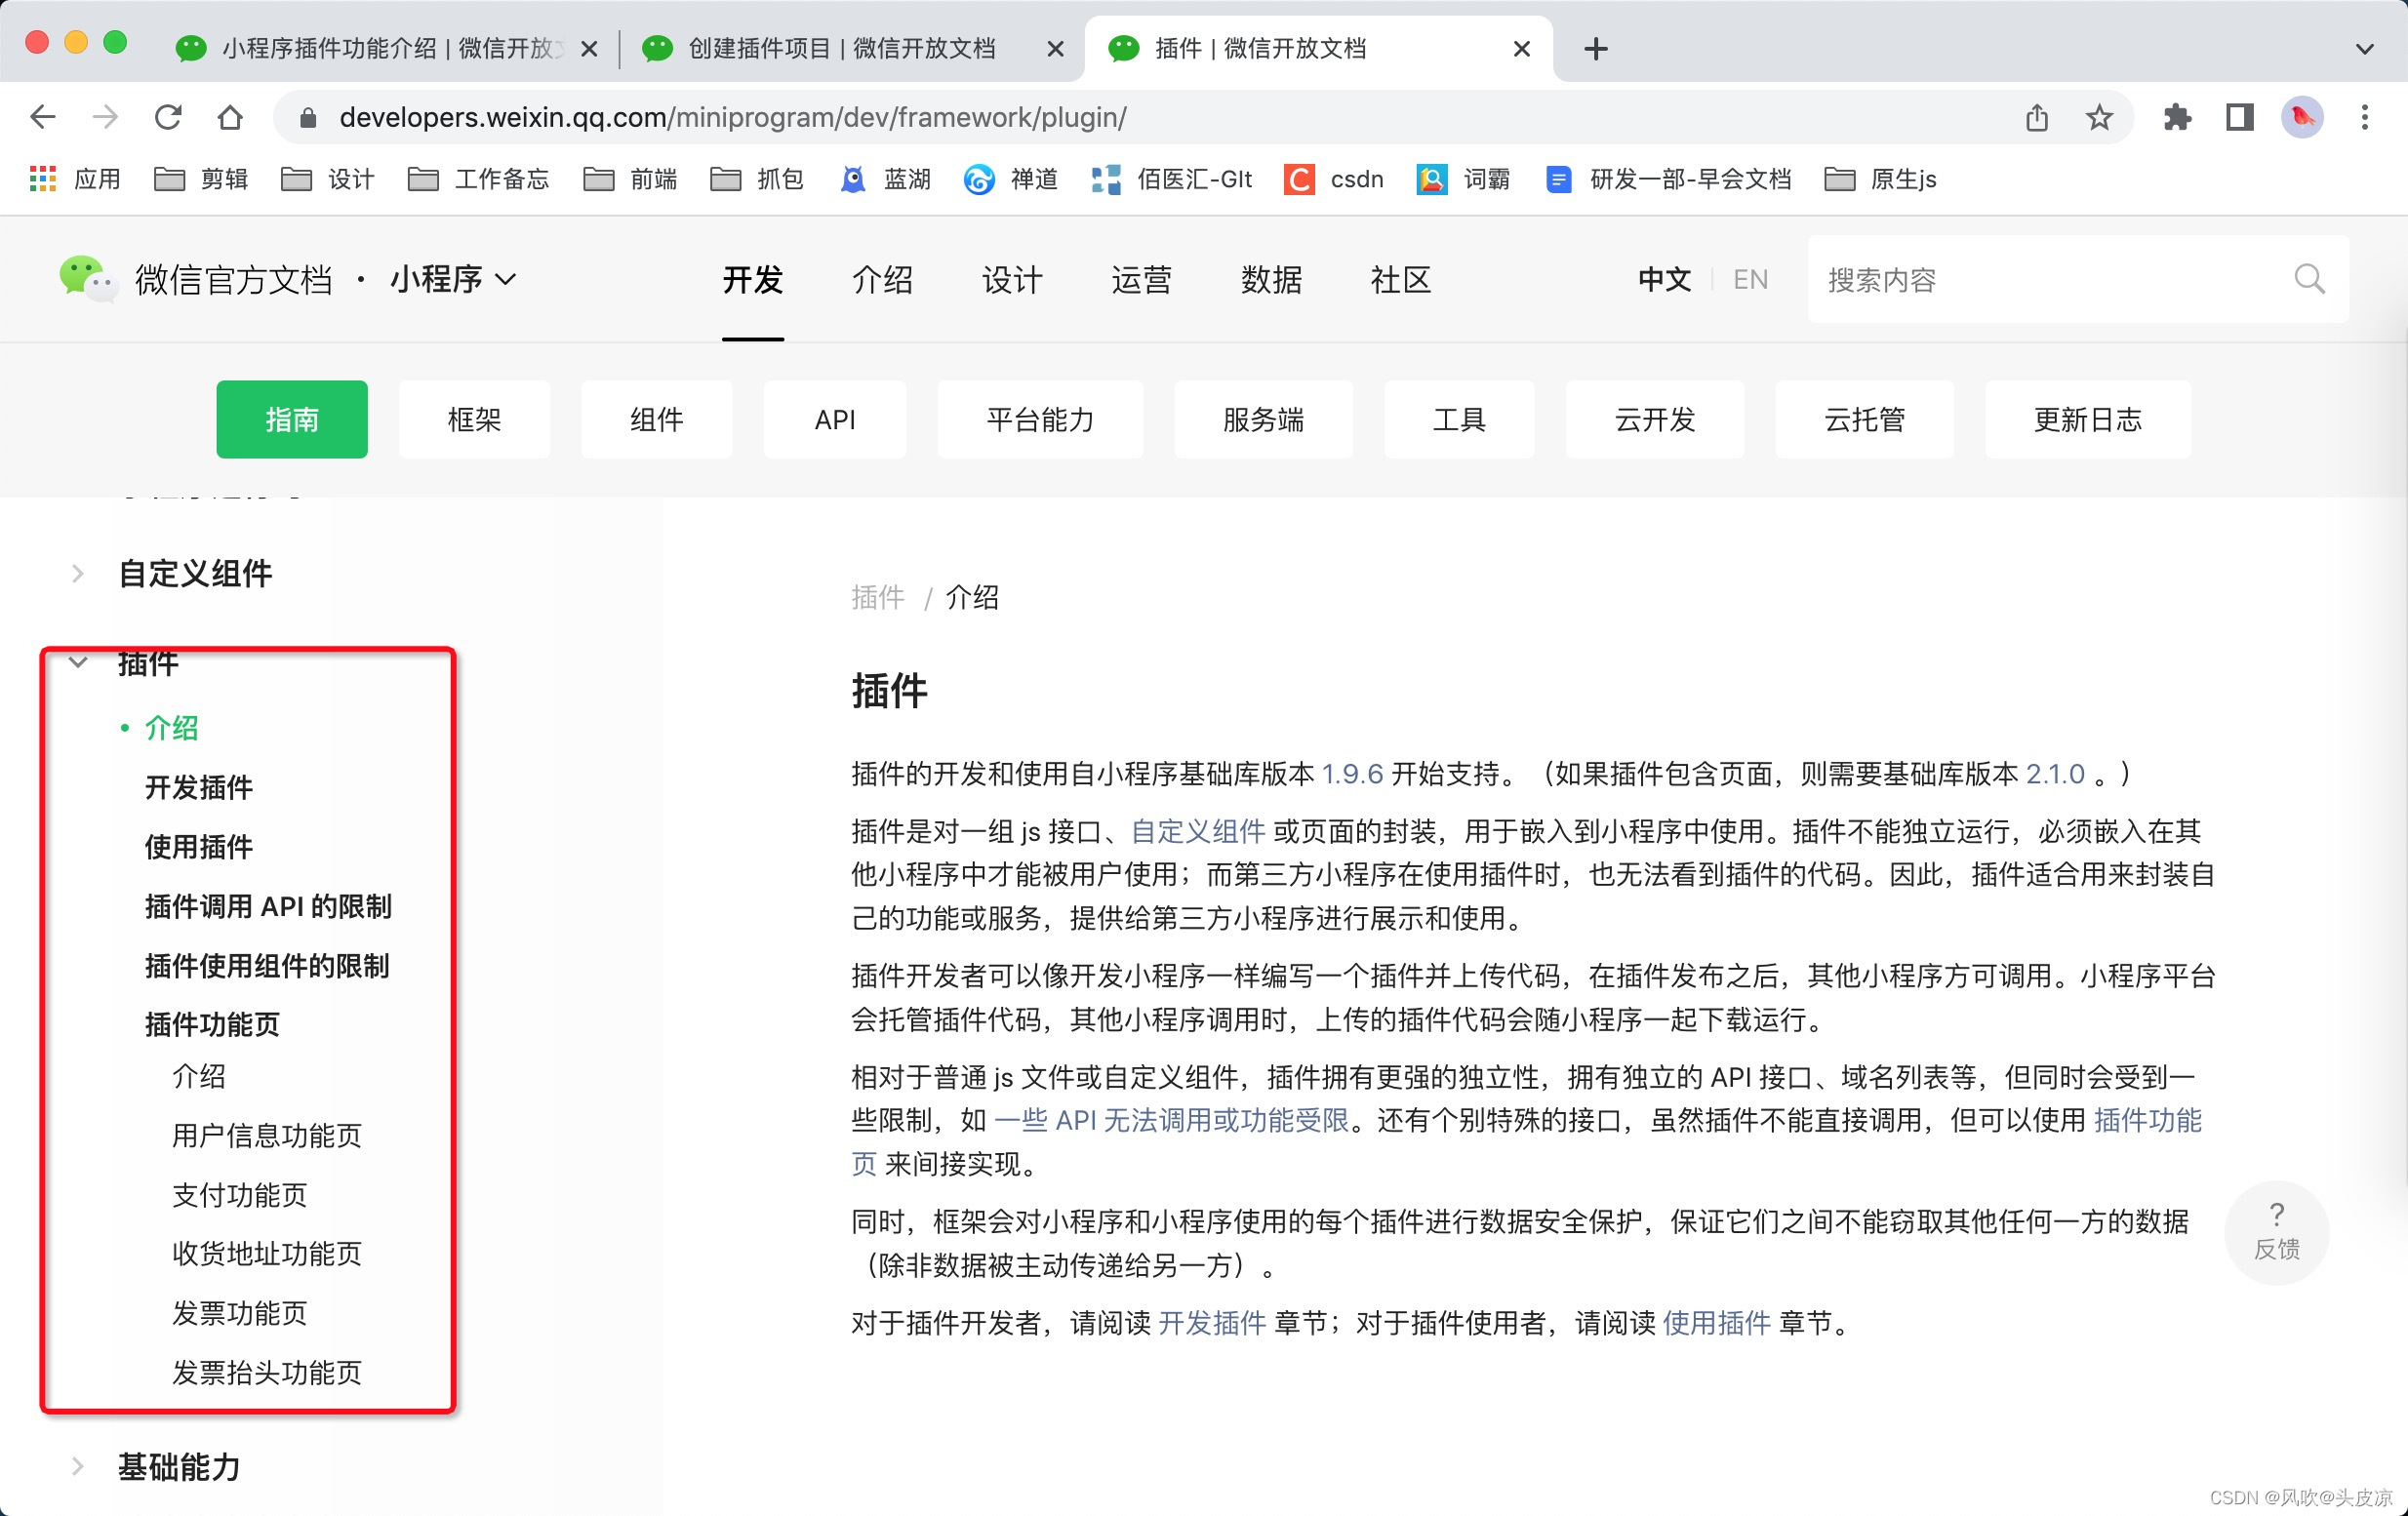Switch to the 指南 tab
The width and height of the screenshot is (2408, 1516).
(x=292, y=419)
